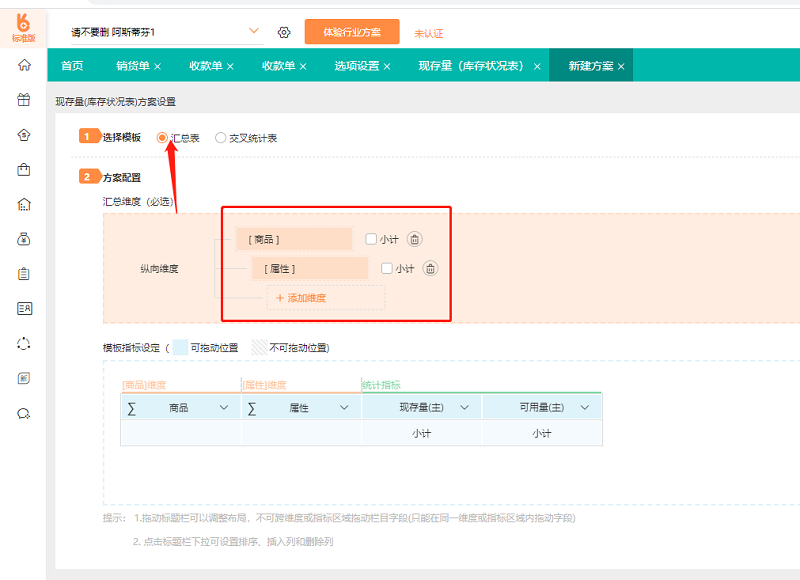Viewport: 800px width, 580px height.
Task: Open the money bag icon in sidebar
Action: 24,239
